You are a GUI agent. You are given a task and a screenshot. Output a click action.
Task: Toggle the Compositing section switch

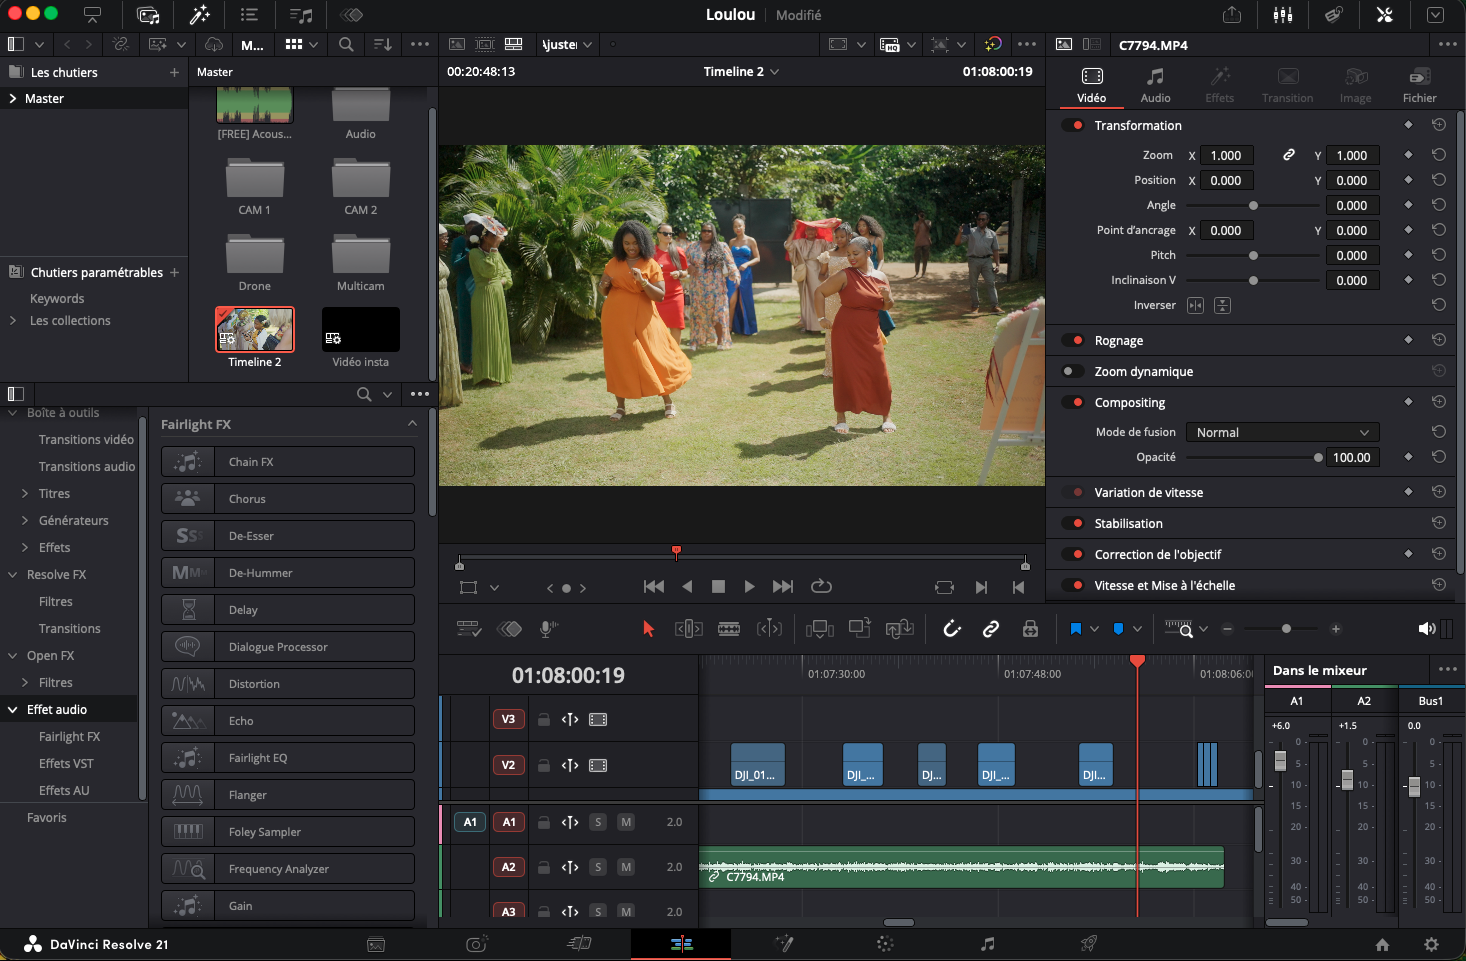point(1073,402)
